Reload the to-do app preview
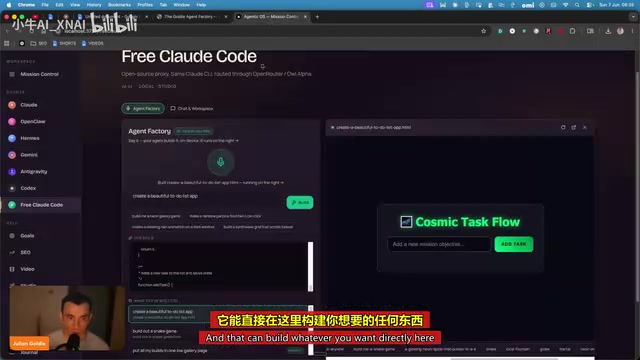Screen dimensions: 640x360 [563, 127]
